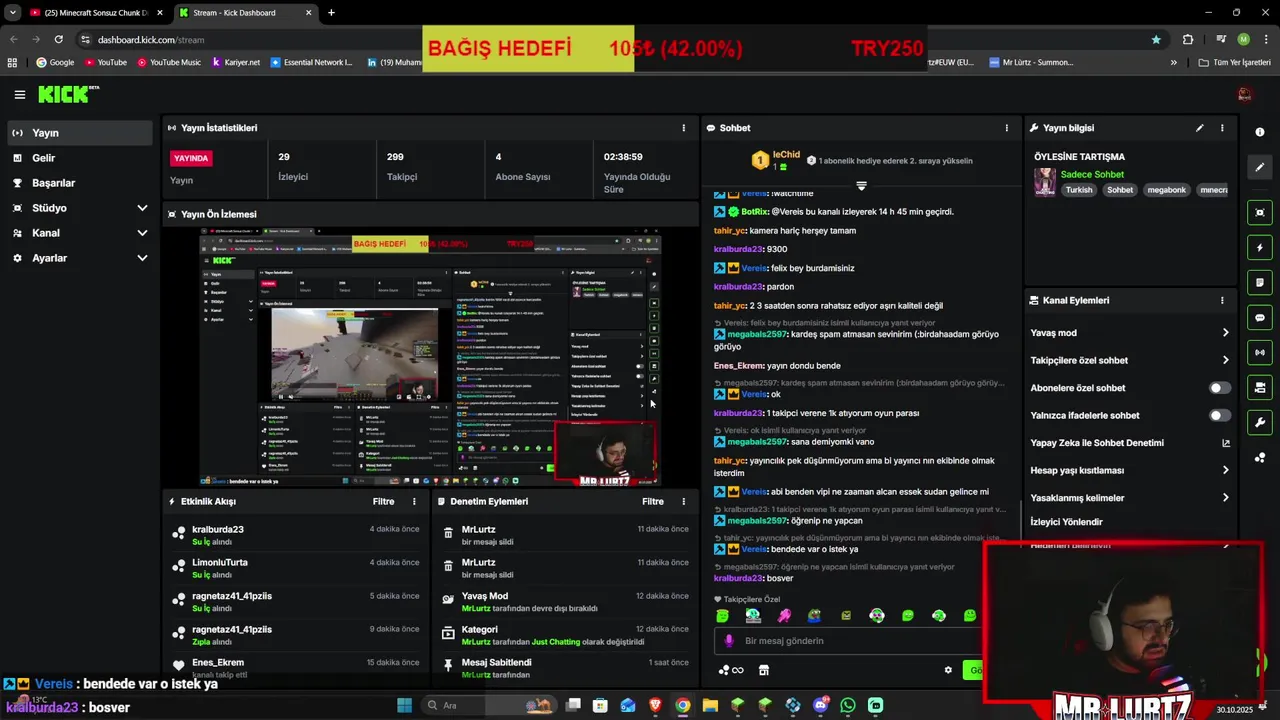Collapse the gift leaderboard chevron
This screenshot has width=1280, height=720.
point(861,186)
